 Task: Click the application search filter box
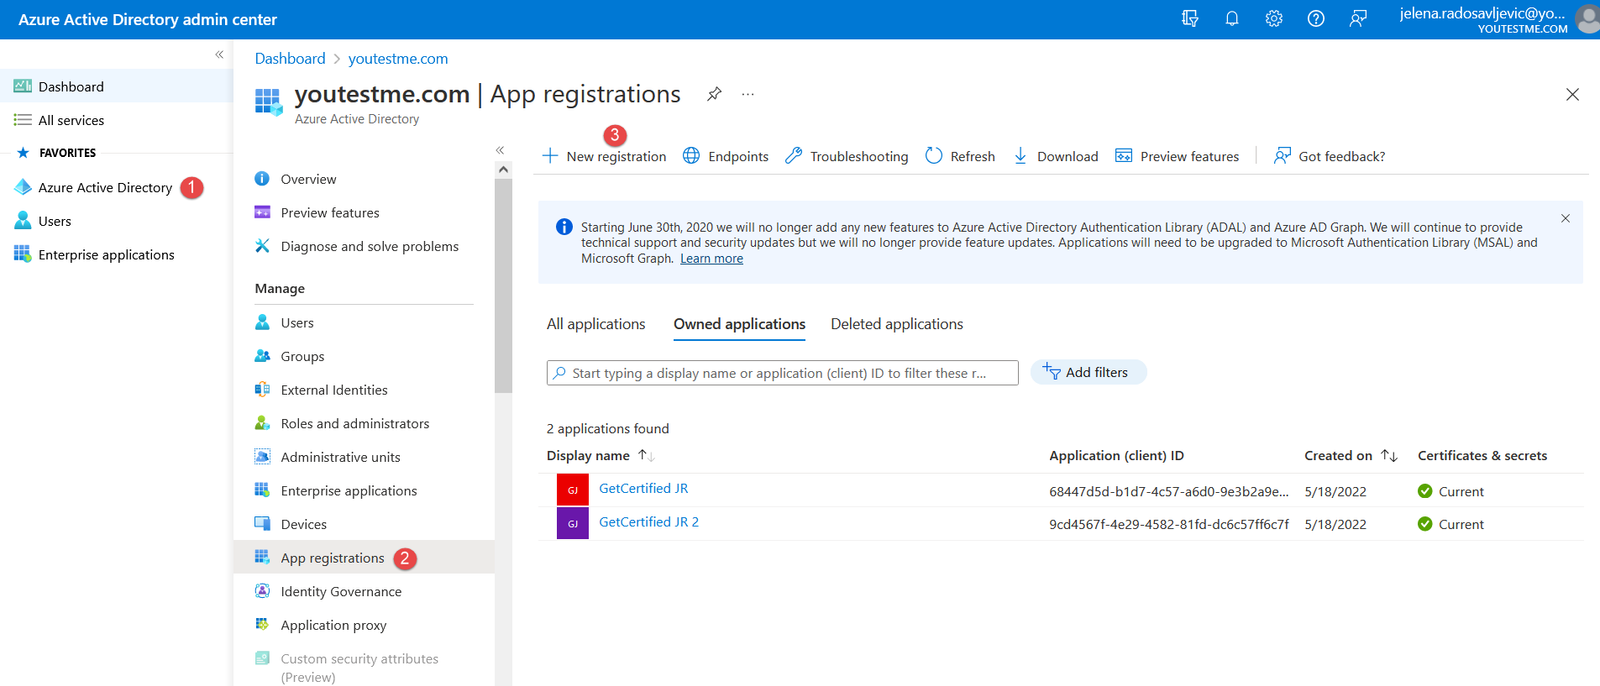(782, 373)
